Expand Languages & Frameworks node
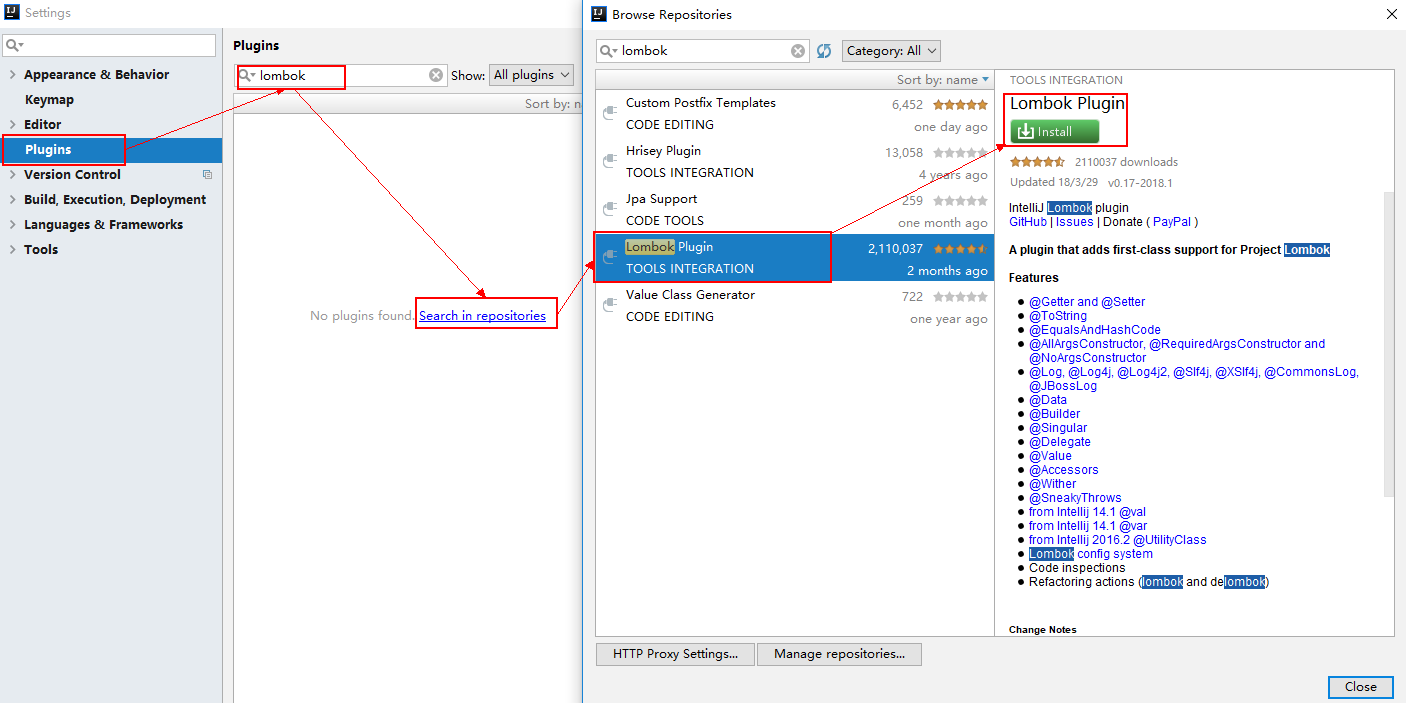The height and width of the screenshot is (703, 1406). (x=12, y=225)
